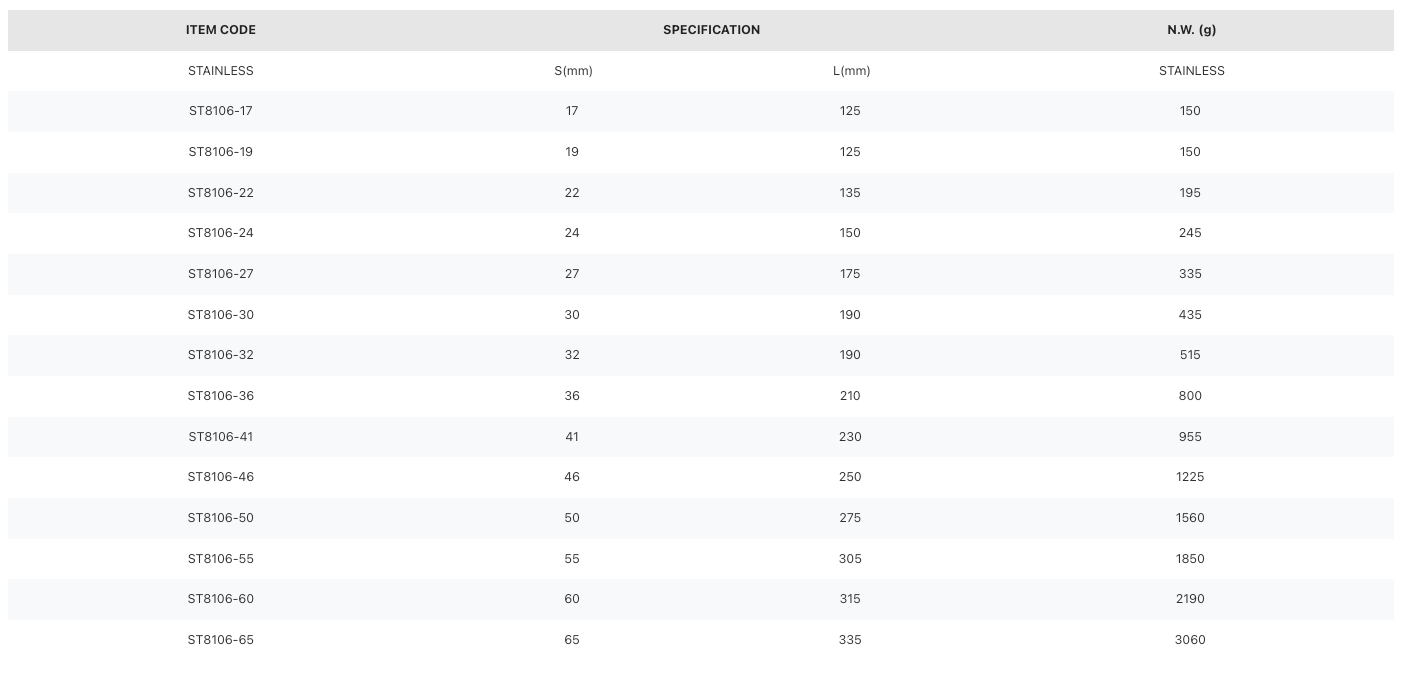Click the weight value 3060

[1190, 640]
